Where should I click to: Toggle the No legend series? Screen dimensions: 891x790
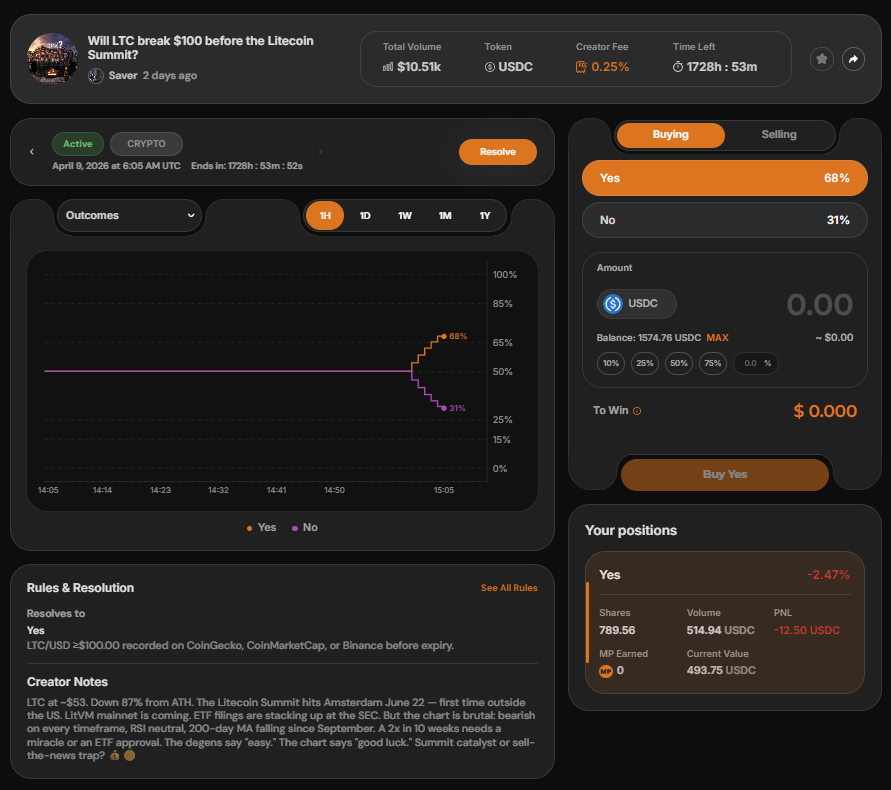click(x=305, y=527)
